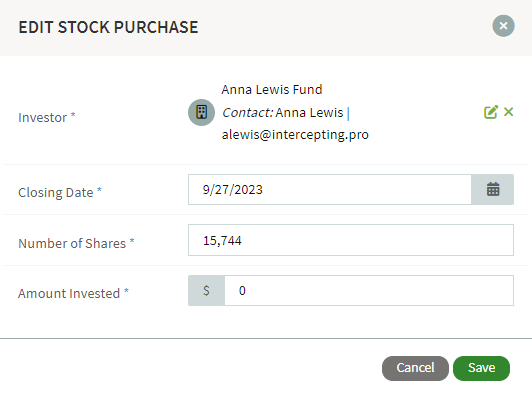The width and height of the screenshot is (532, 399).
Task: Click the Anna Lewis Fund name
Action: 272,90
